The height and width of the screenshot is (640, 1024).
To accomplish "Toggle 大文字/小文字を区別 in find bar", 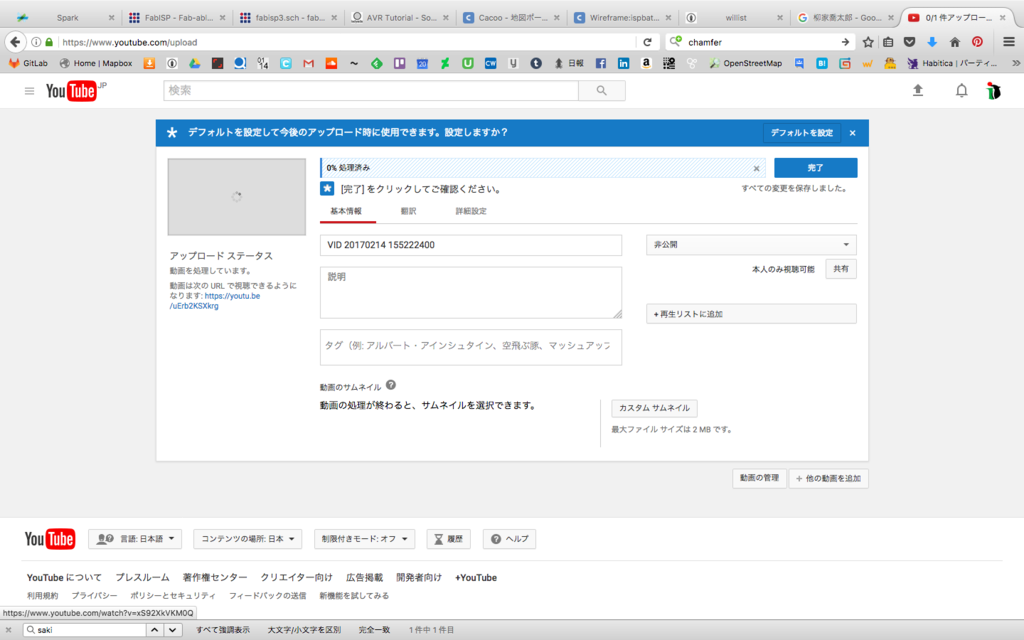I will [x=304, y=630].
